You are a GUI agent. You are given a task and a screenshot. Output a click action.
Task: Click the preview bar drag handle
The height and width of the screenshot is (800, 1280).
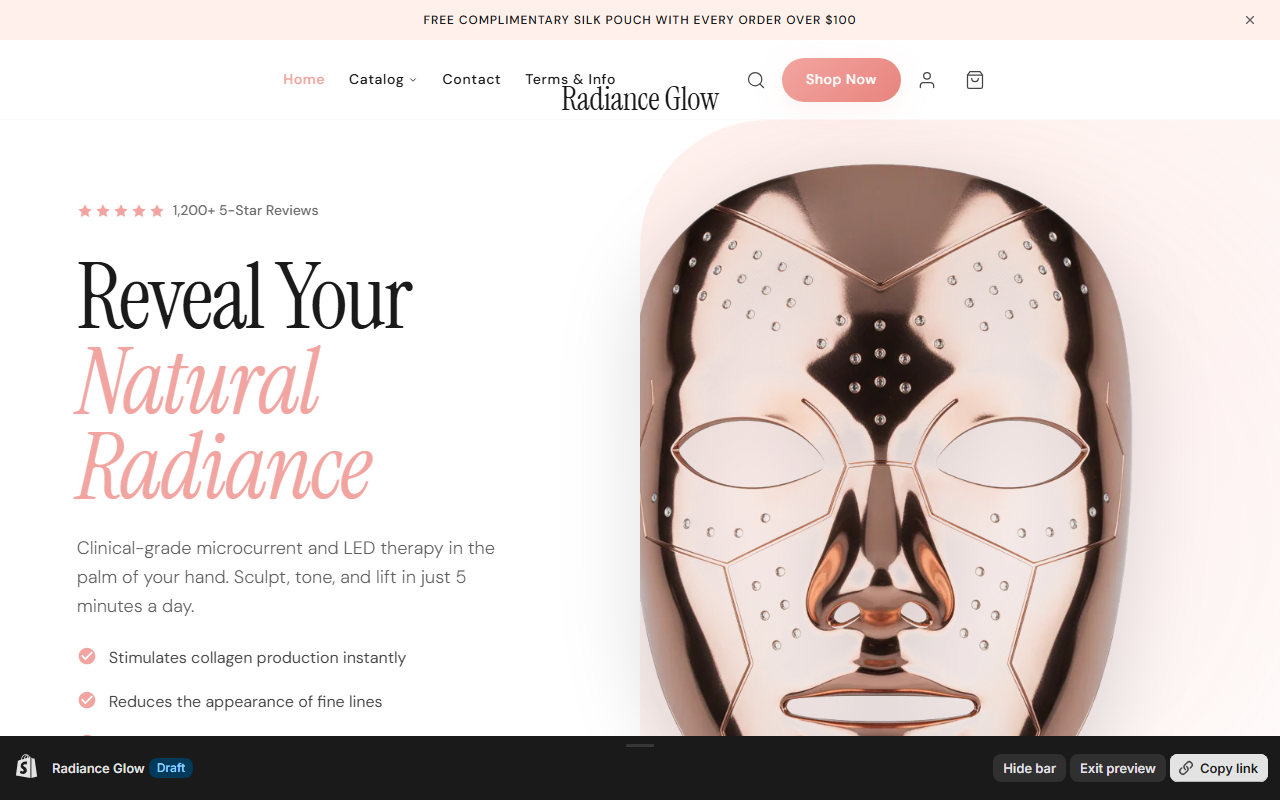tap(640, 745)
